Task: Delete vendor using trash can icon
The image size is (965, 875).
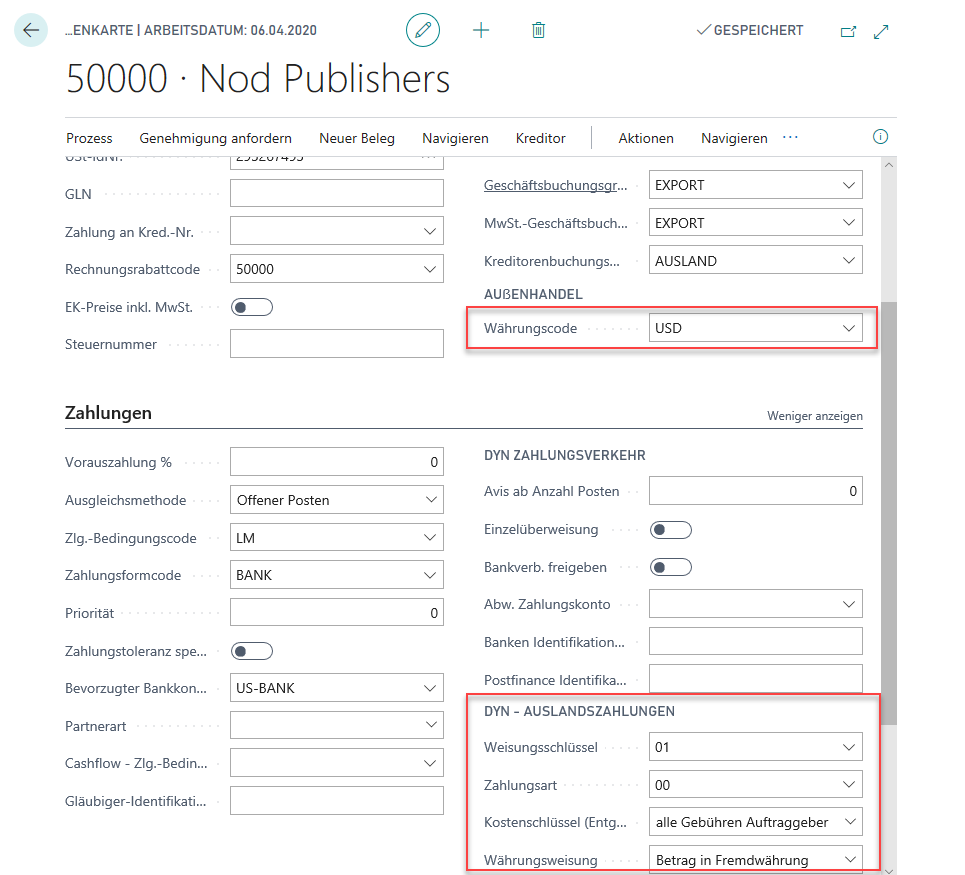Action: [539, 30]
